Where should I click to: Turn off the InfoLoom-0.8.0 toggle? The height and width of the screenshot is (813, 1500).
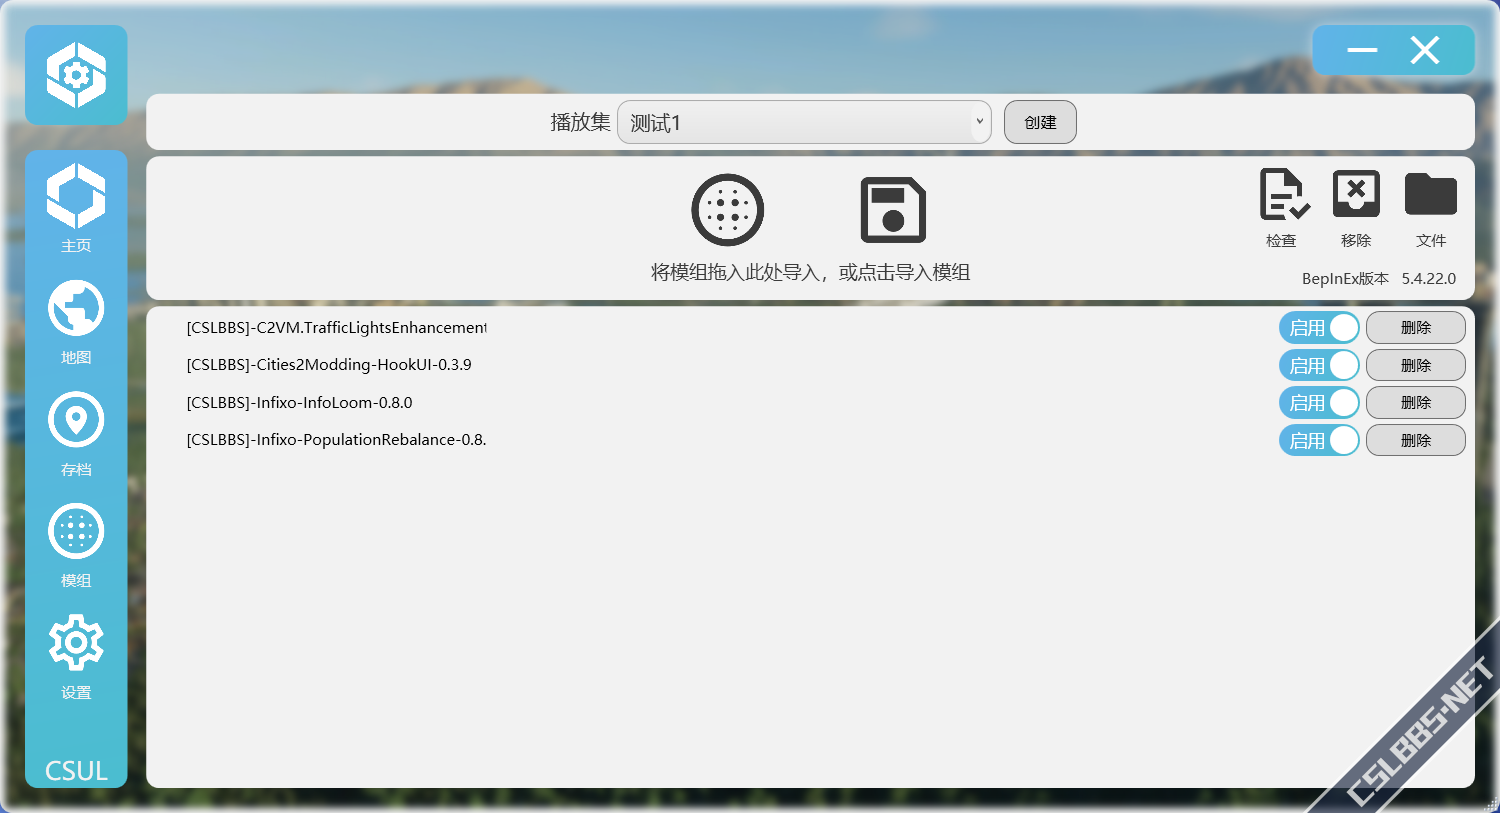tap(1319, 403)
